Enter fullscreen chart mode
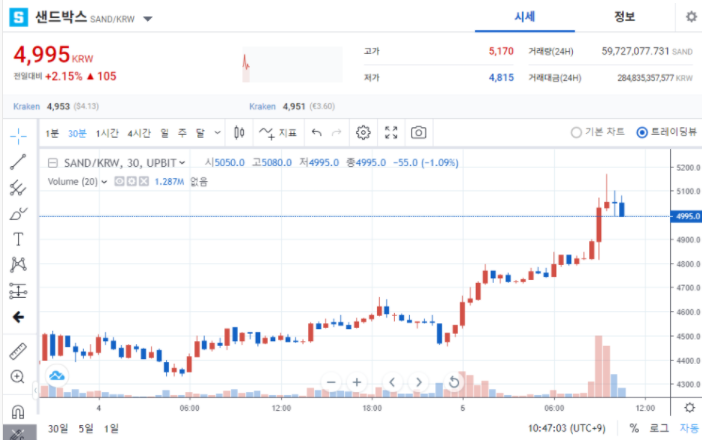The image size is (702, 440). point(391,132)
